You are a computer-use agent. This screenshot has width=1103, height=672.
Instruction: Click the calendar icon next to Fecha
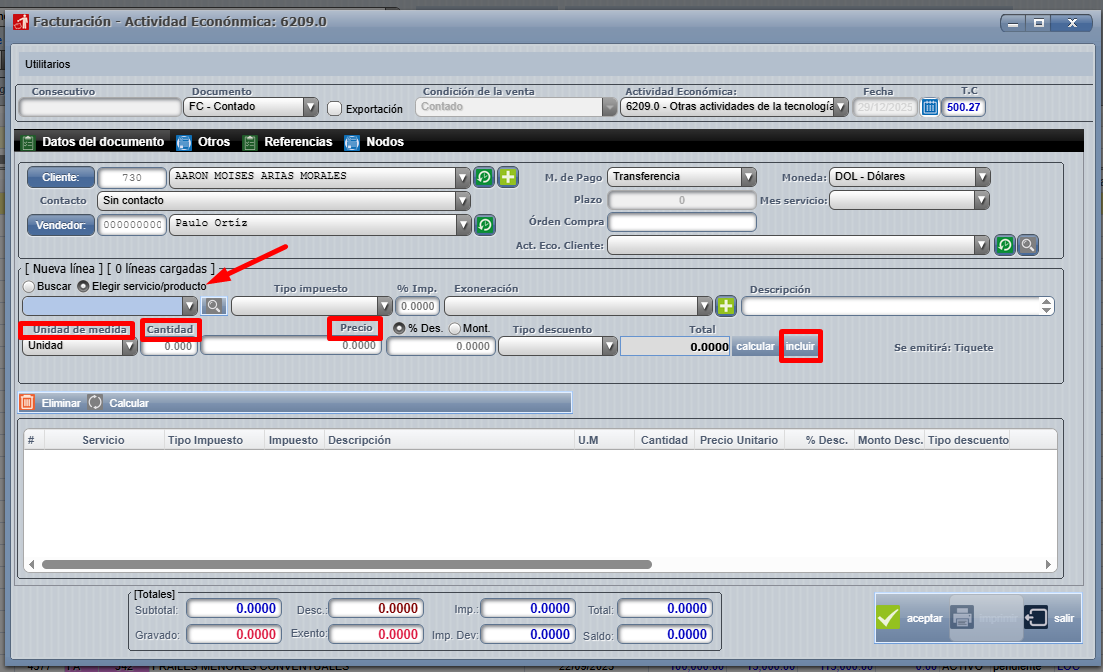(930, 107)
